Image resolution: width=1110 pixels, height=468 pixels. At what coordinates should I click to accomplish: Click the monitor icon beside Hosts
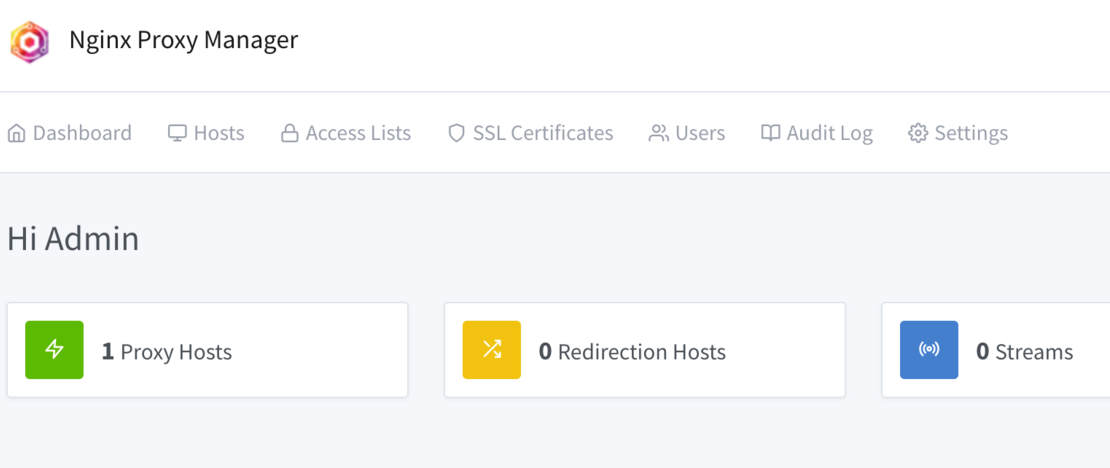(x=177, y=133)
